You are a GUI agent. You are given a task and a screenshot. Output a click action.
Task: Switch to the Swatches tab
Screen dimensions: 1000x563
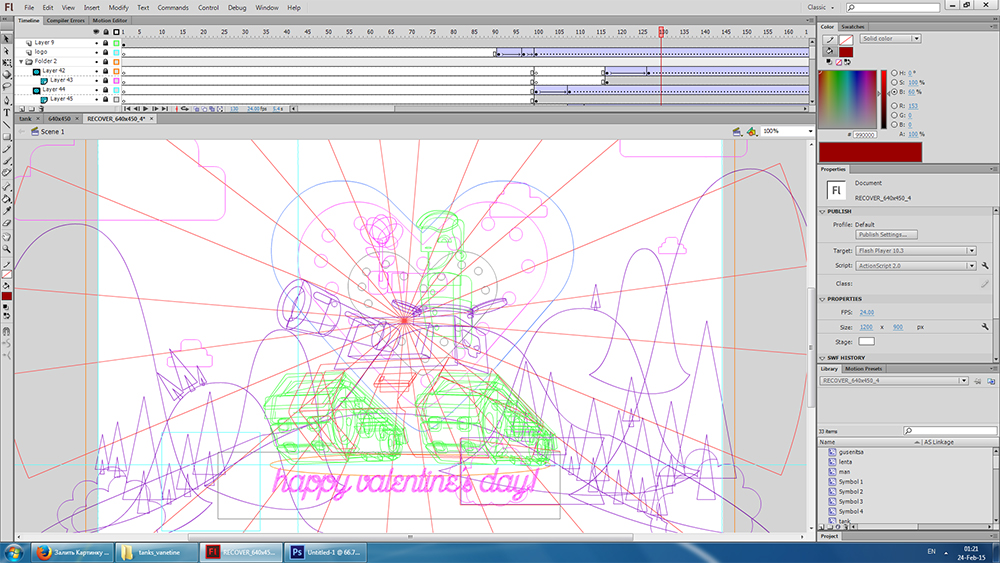pyautogui.click(x=853, y=27)
